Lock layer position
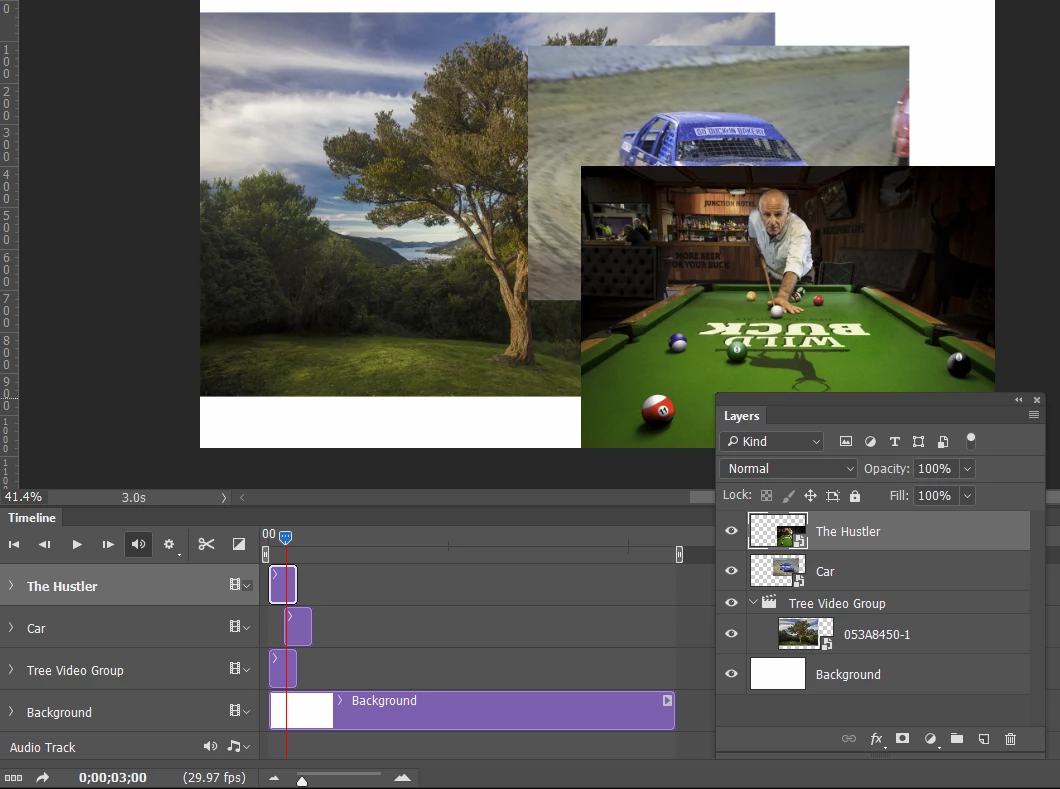Image resolution: width=1060 pixels, height=789 pixels. (x=810, y=496)
